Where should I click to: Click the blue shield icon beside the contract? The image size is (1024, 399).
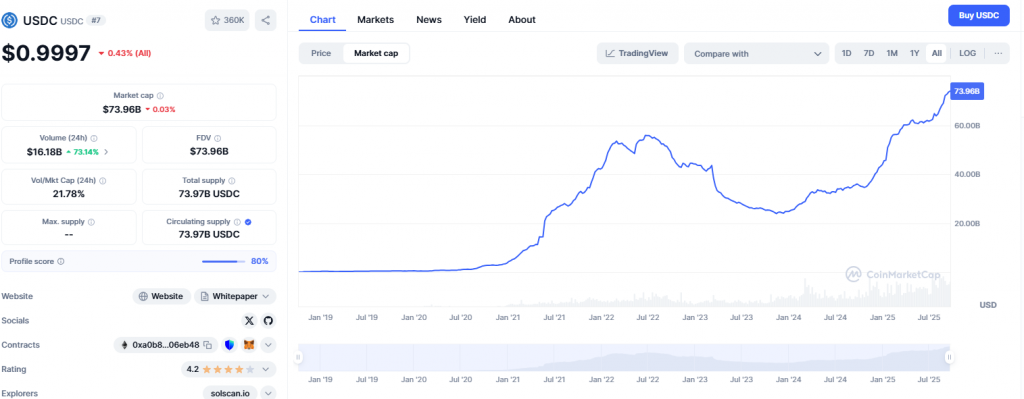coord(229,345)
